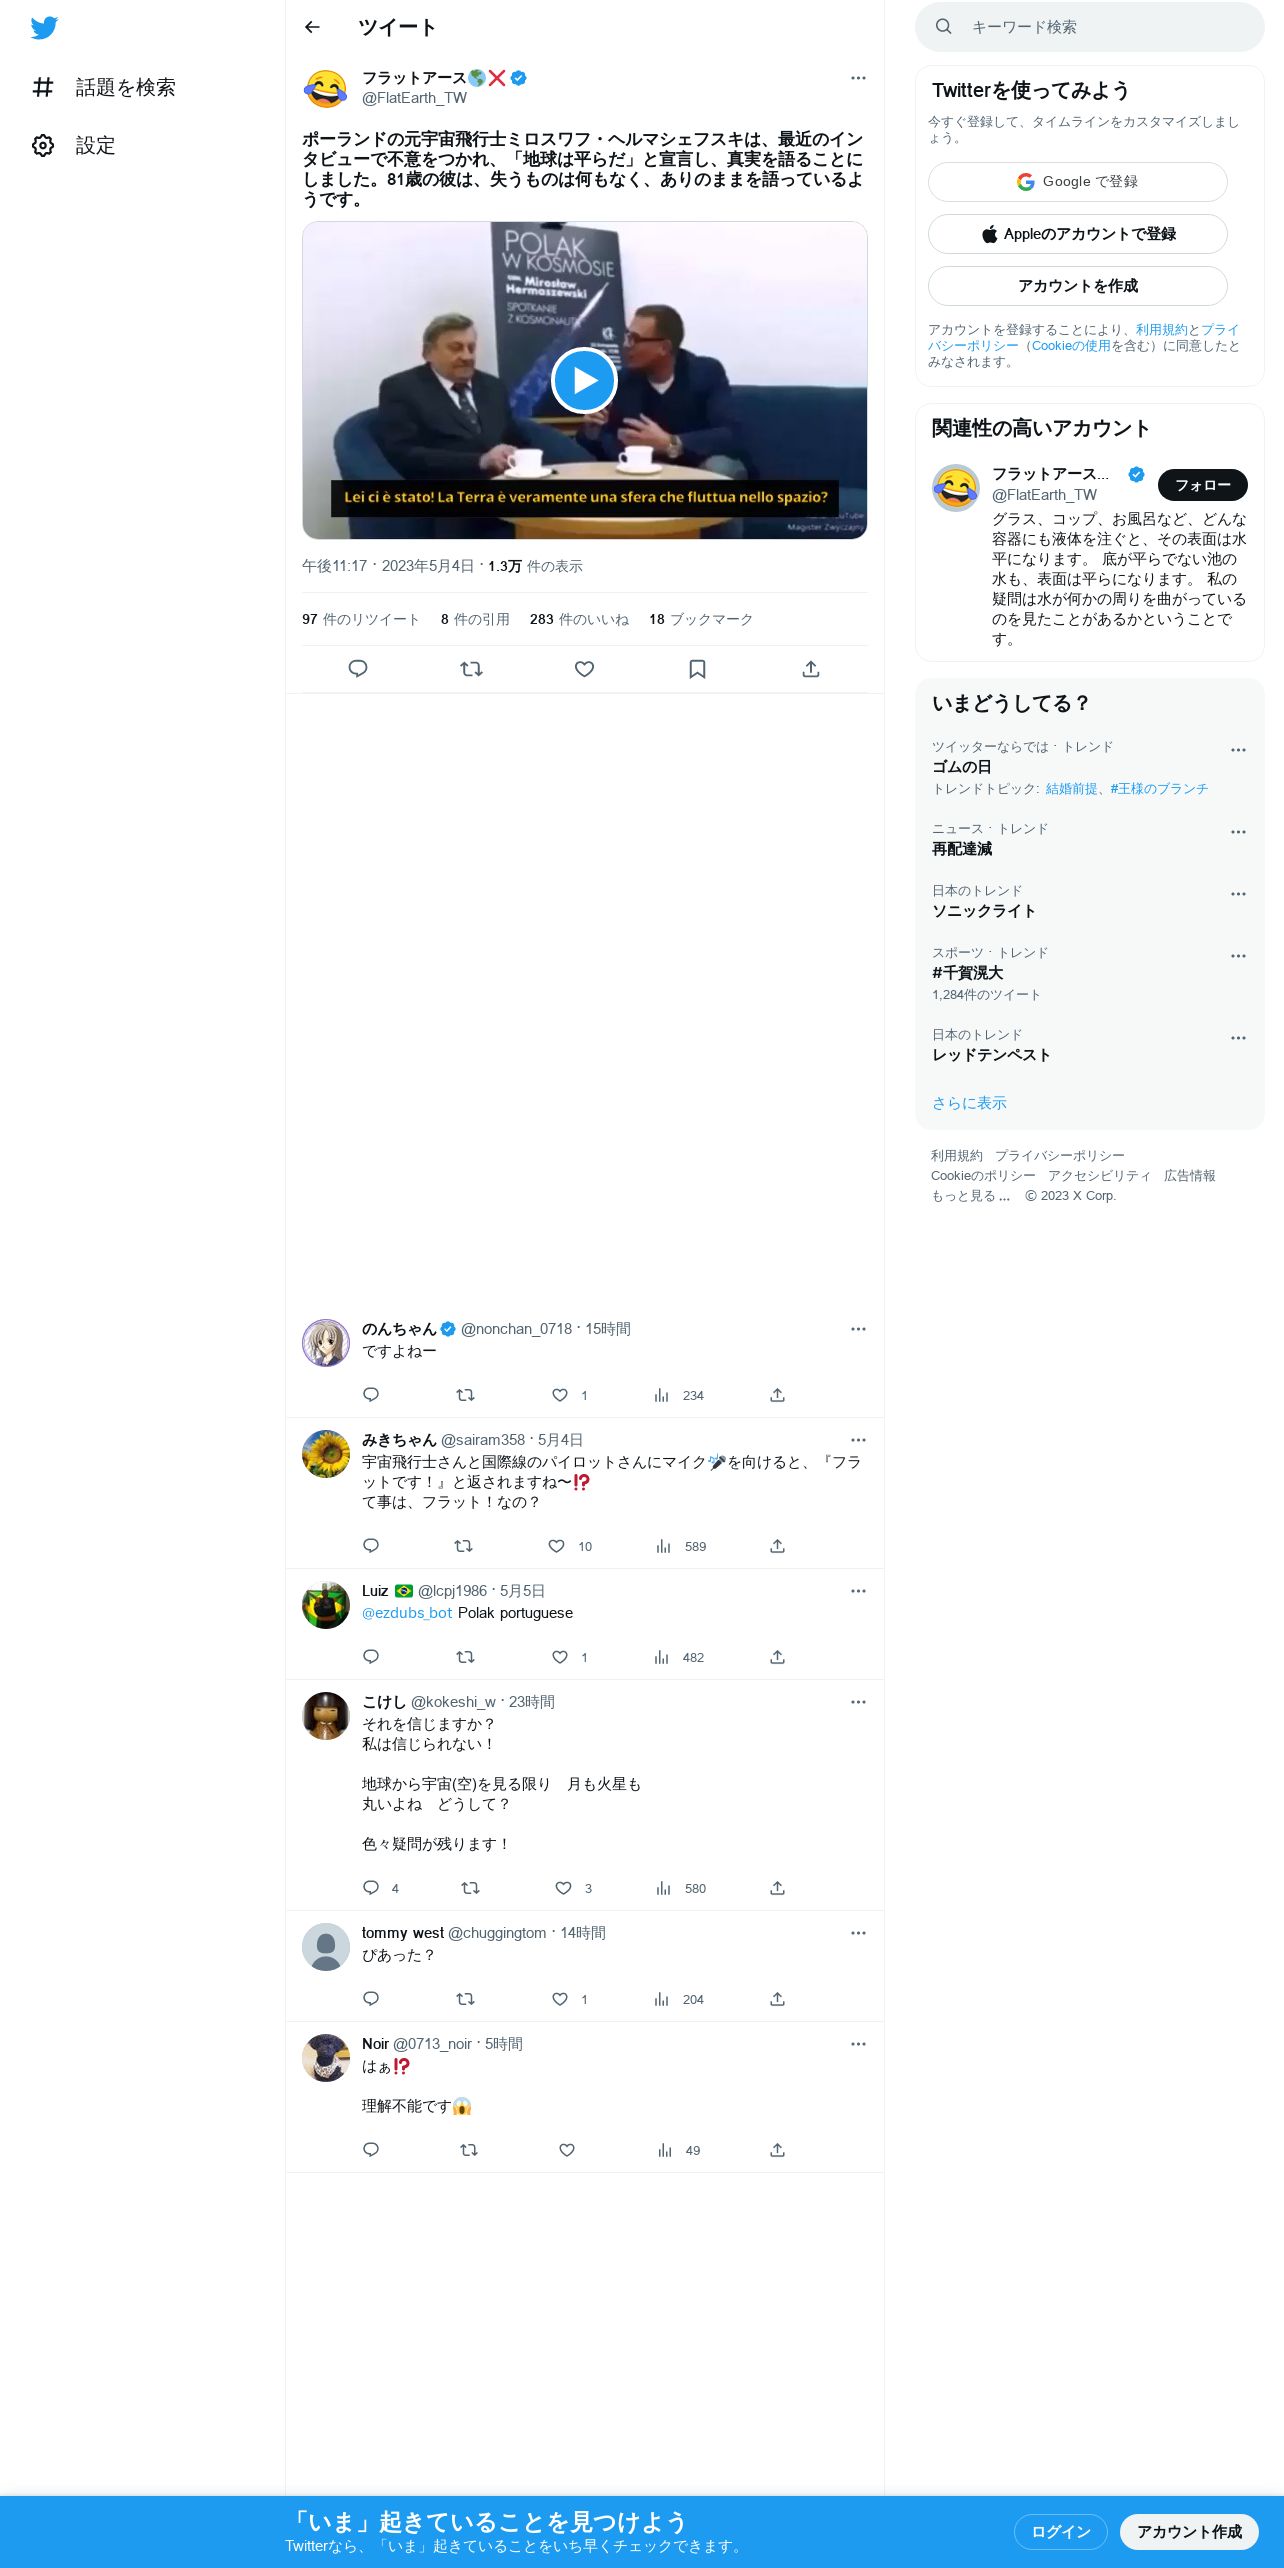Open 話題を検索 in the sidebar
The width and height of the screenshot is (1284, 2568).
coord(104,88)
